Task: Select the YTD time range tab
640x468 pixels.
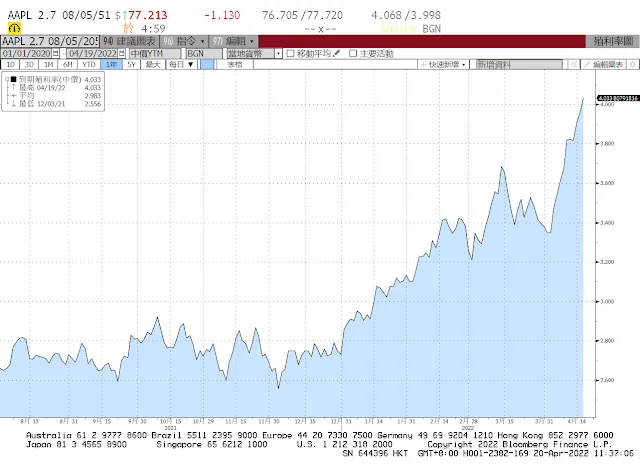Action: [89, 64]
